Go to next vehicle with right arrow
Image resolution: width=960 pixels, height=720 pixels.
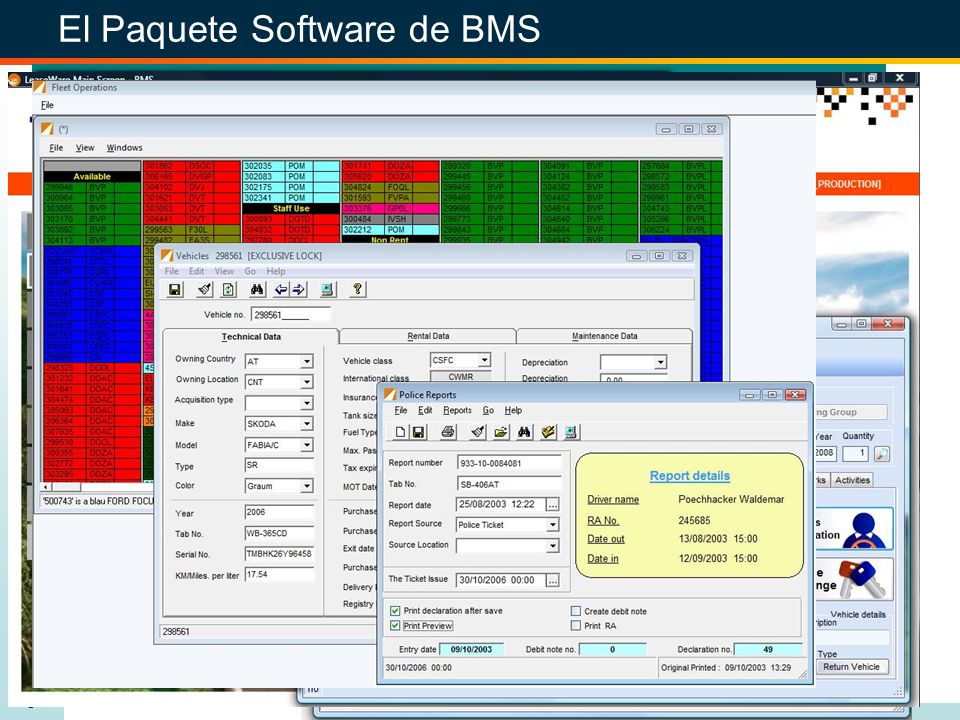[x=298, y=290]
